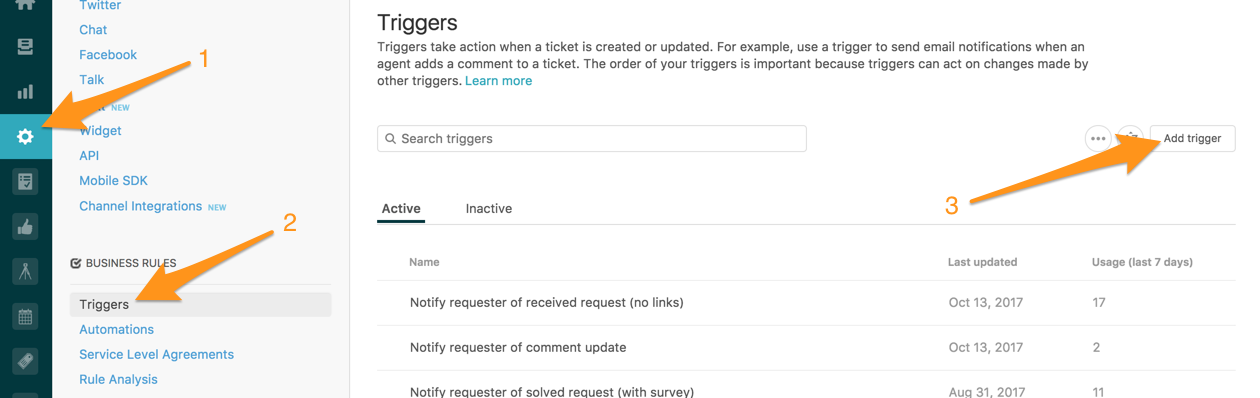Open the compass-shaped icon in sidebar
The image size is (1260, 398).
(26, 271)
